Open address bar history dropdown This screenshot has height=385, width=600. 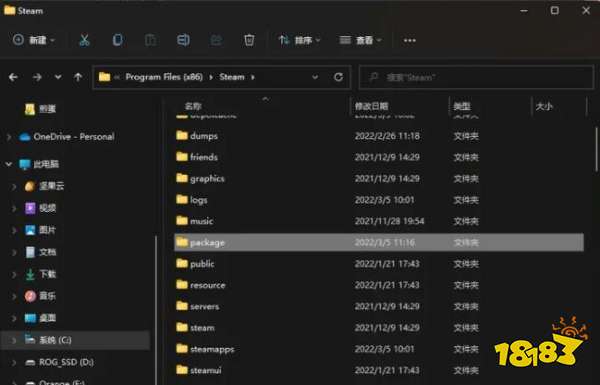pyautogui.click(x=315, y=77)
